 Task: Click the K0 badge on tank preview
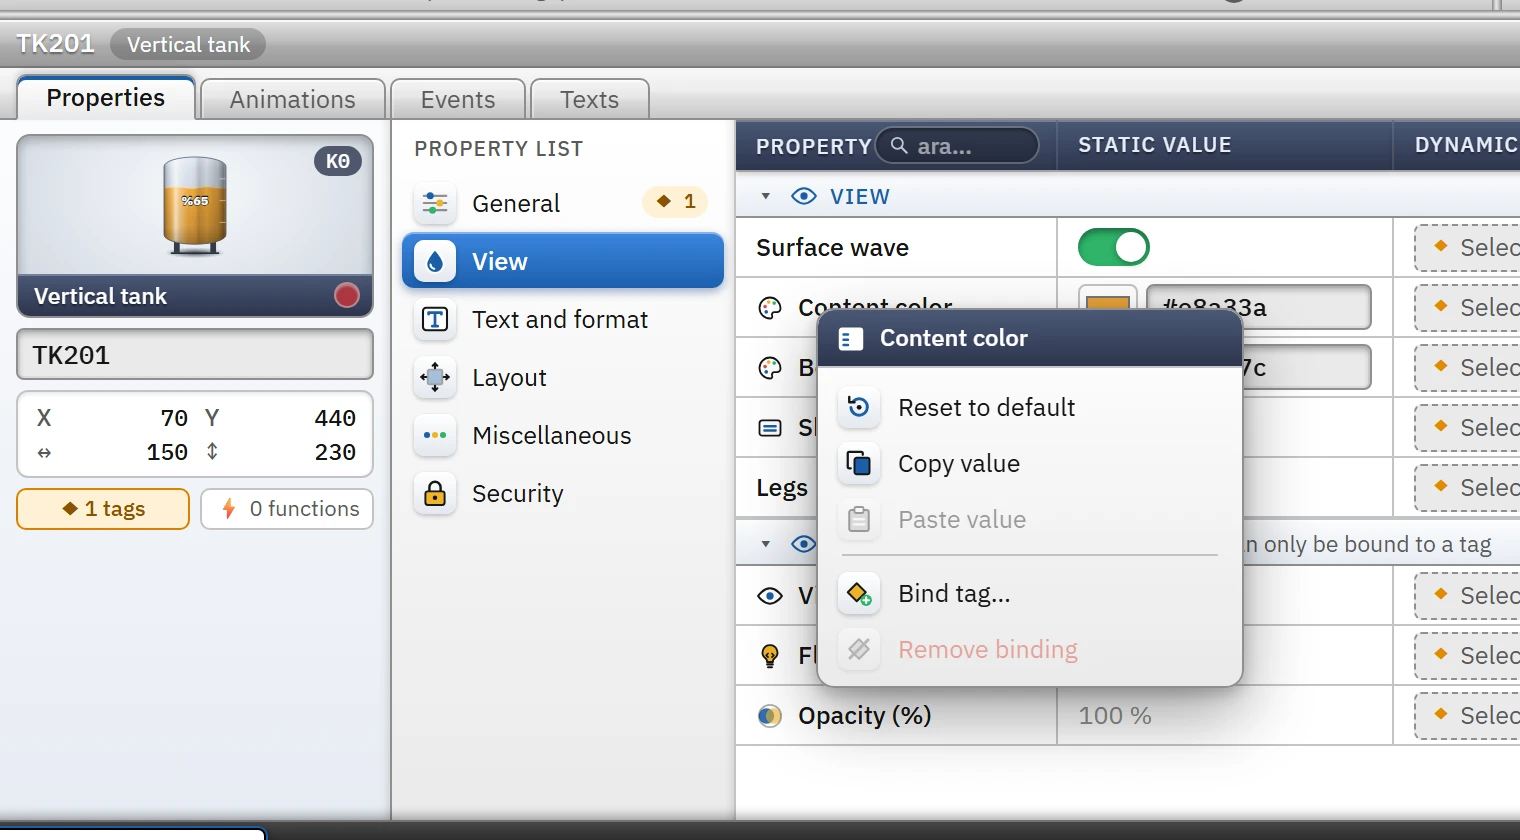pos(338,161)
